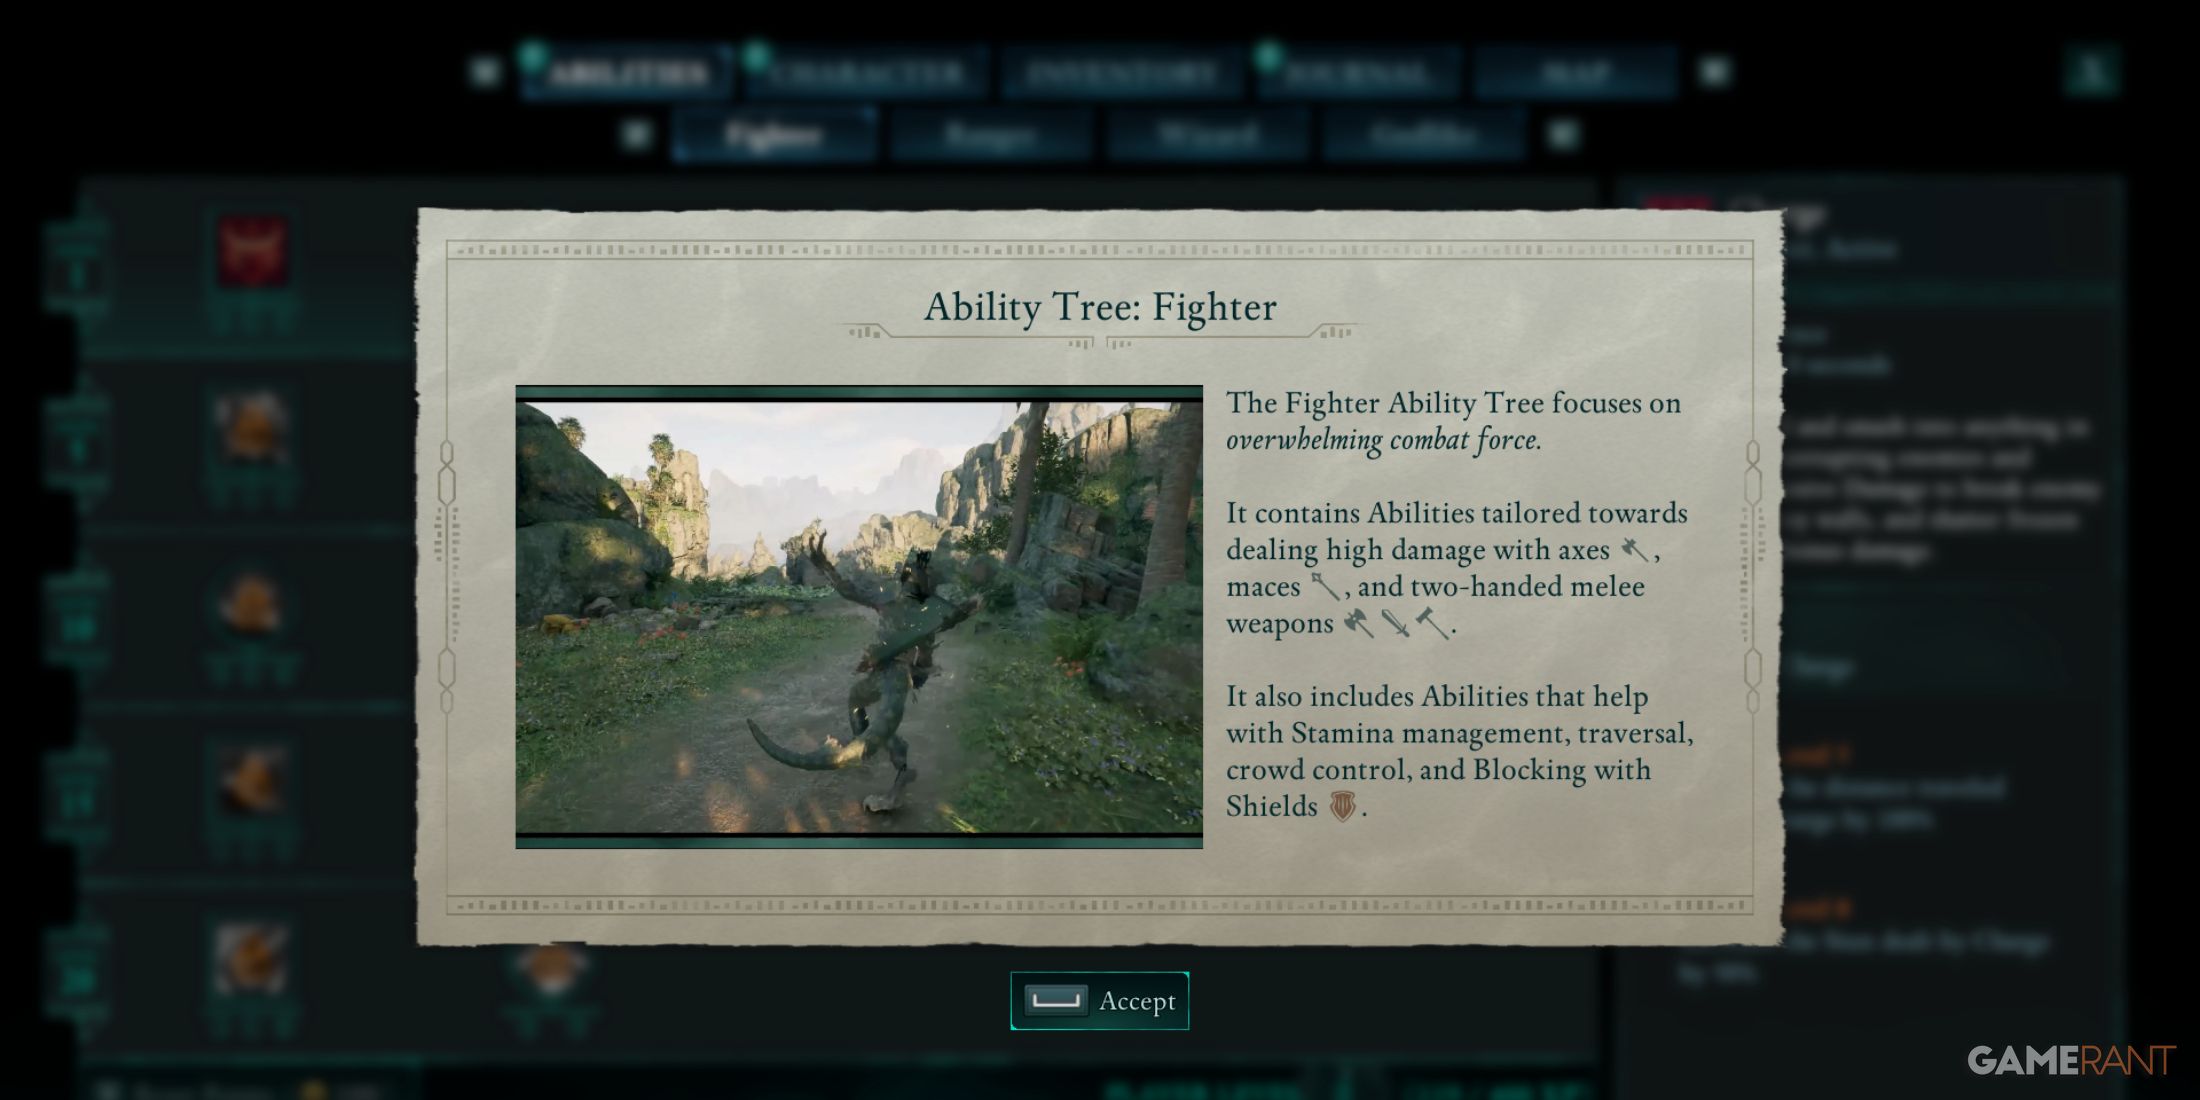
Task: Click the ability thumbnail preview image
Action: pyautogui.click(x=856, y=615)
